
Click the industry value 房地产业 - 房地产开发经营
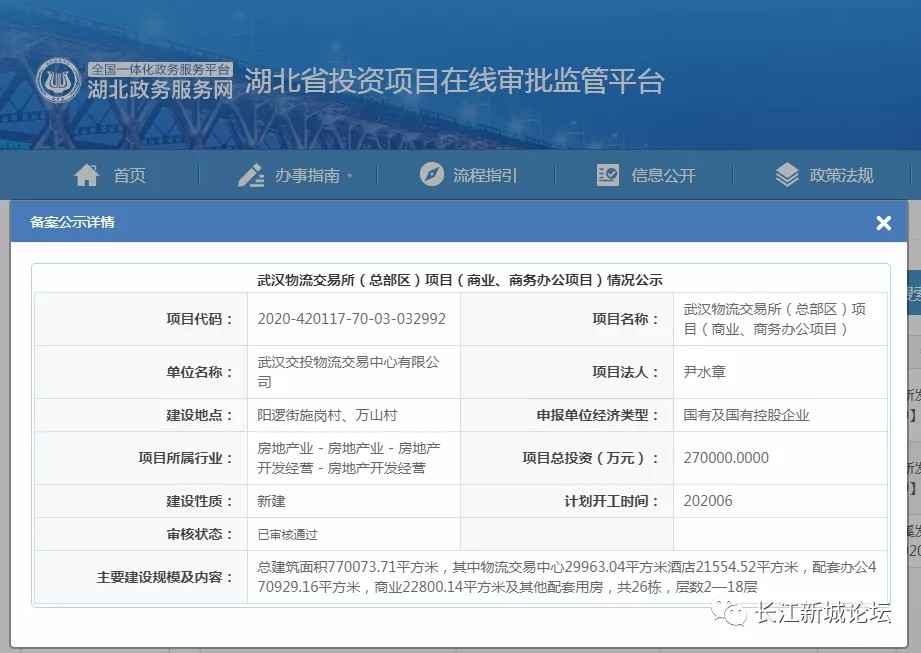coord(349,458)
